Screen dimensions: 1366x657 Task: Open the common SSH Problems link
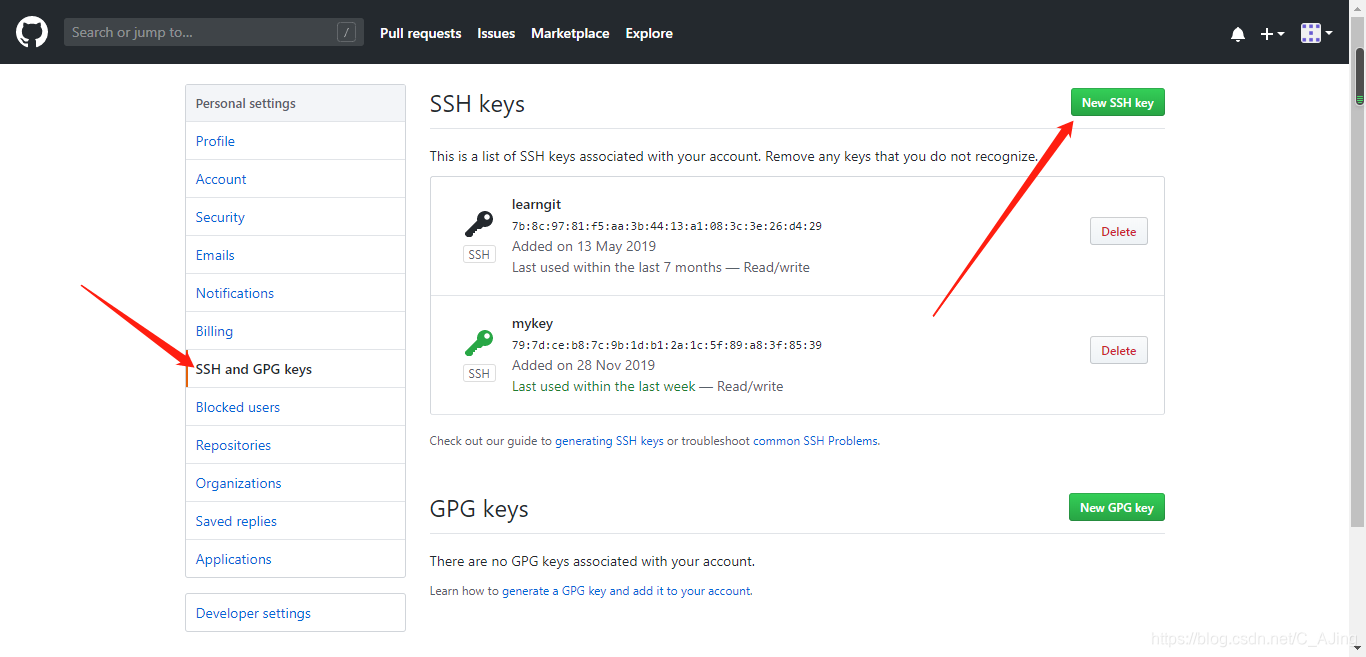(x=815, y=440)
